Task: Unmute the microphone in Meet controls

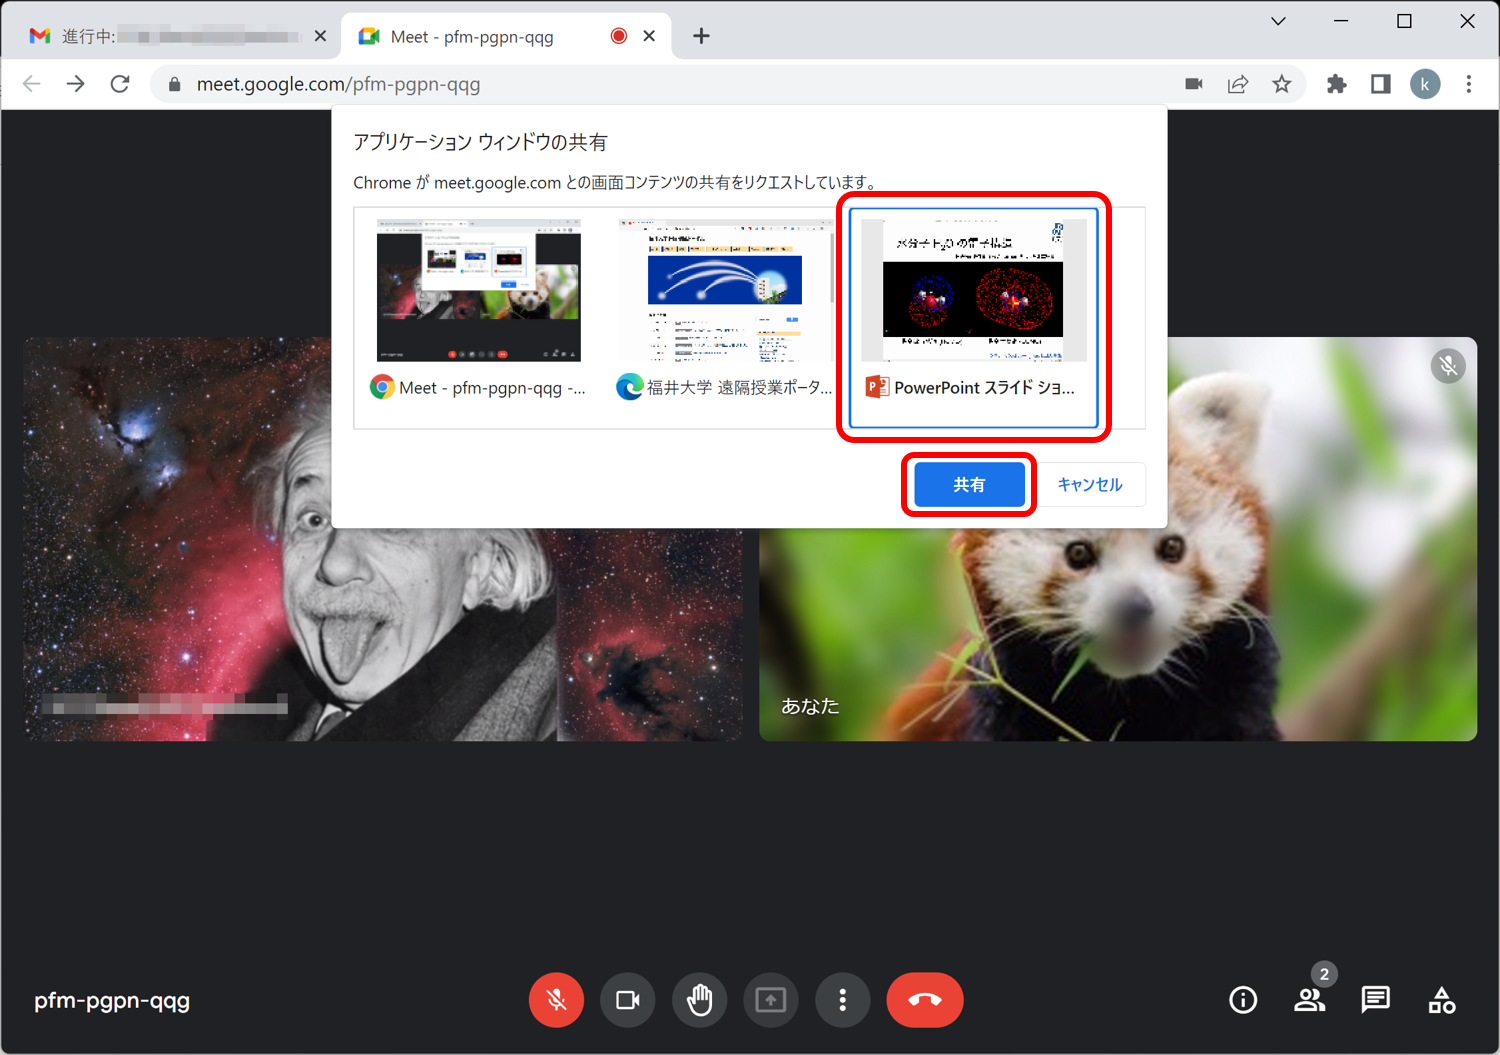Action: point(557,1000)
